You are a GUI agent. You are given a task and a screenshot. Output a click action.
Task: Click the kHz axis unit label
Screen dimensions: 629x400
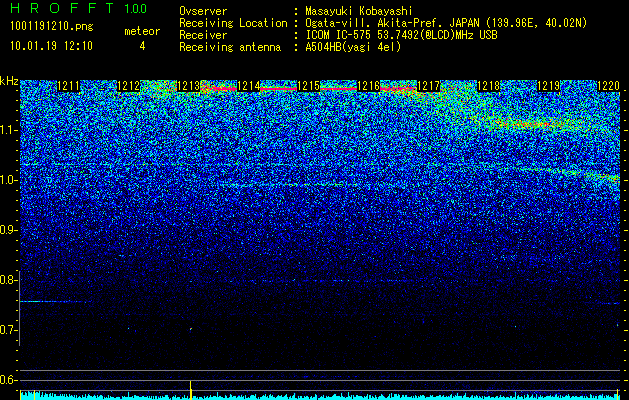[9, 81]
